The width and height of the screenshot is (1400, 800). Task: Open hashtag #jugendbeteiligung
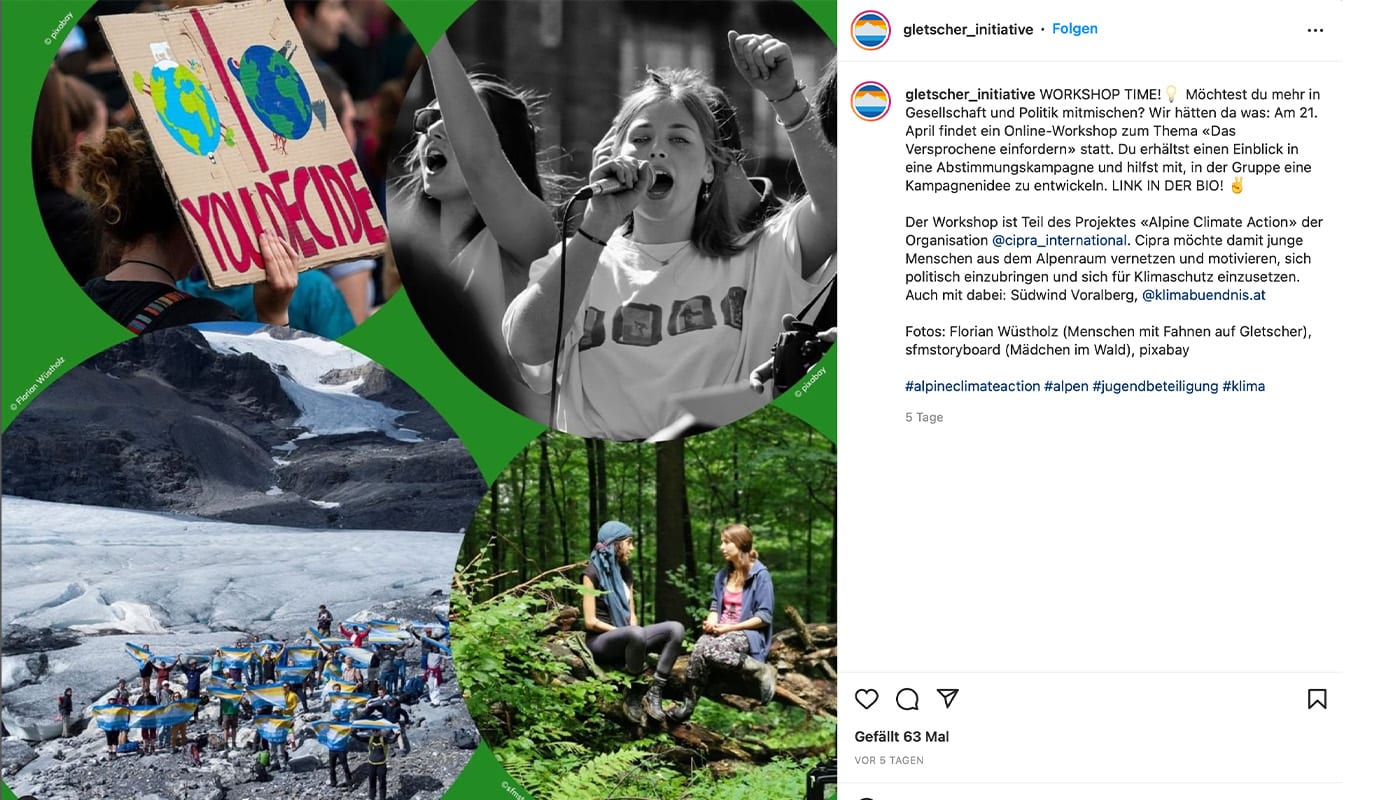tap(1155, 386)
